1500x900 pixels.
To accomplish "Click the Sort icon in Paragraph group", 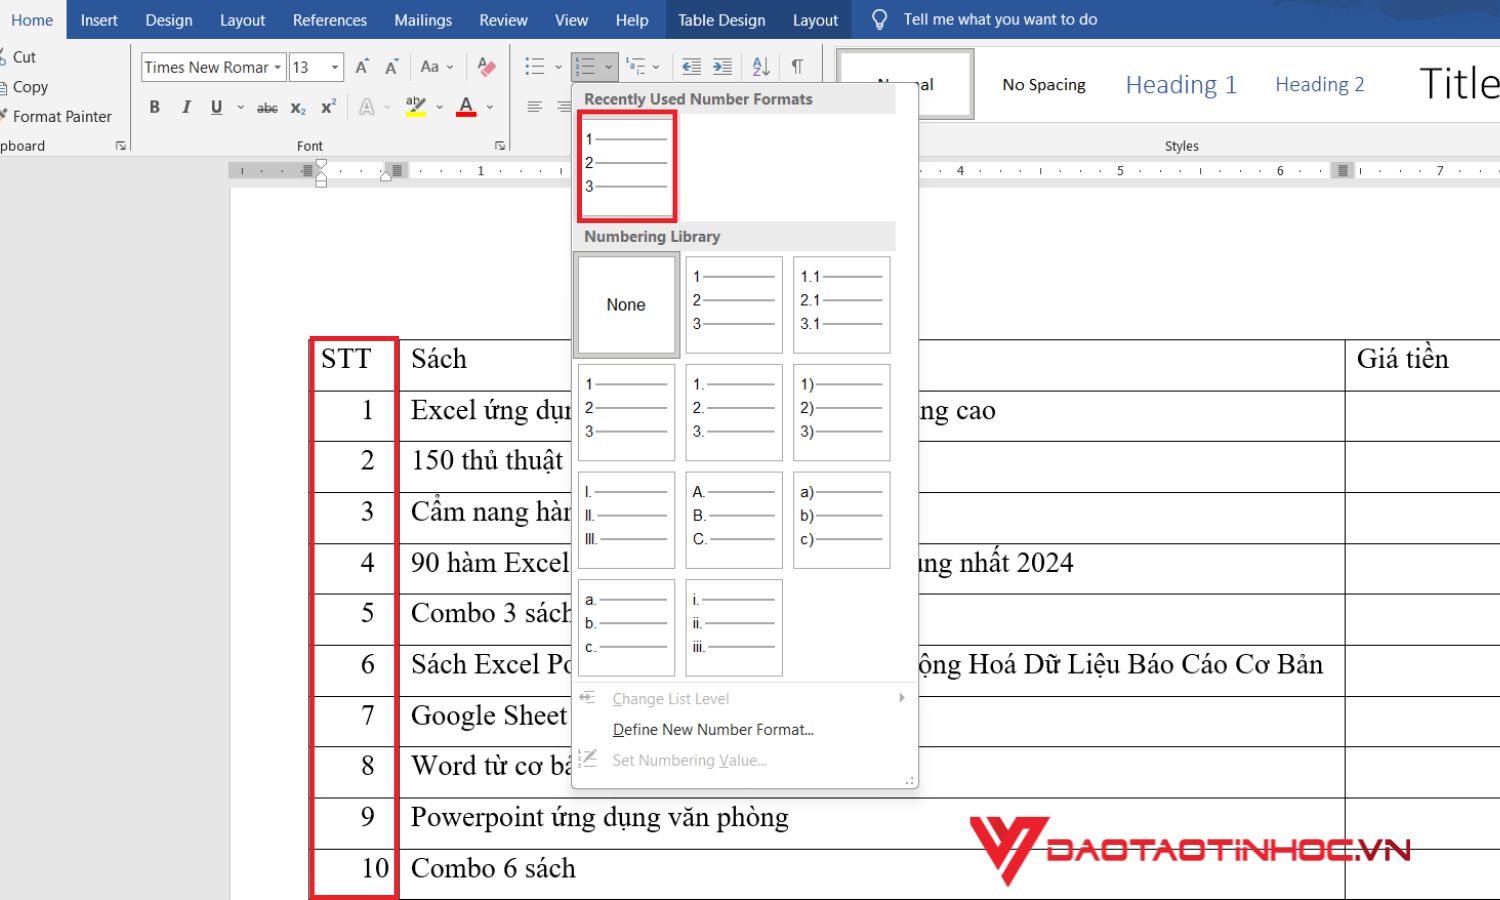I will tap(760, 66).
